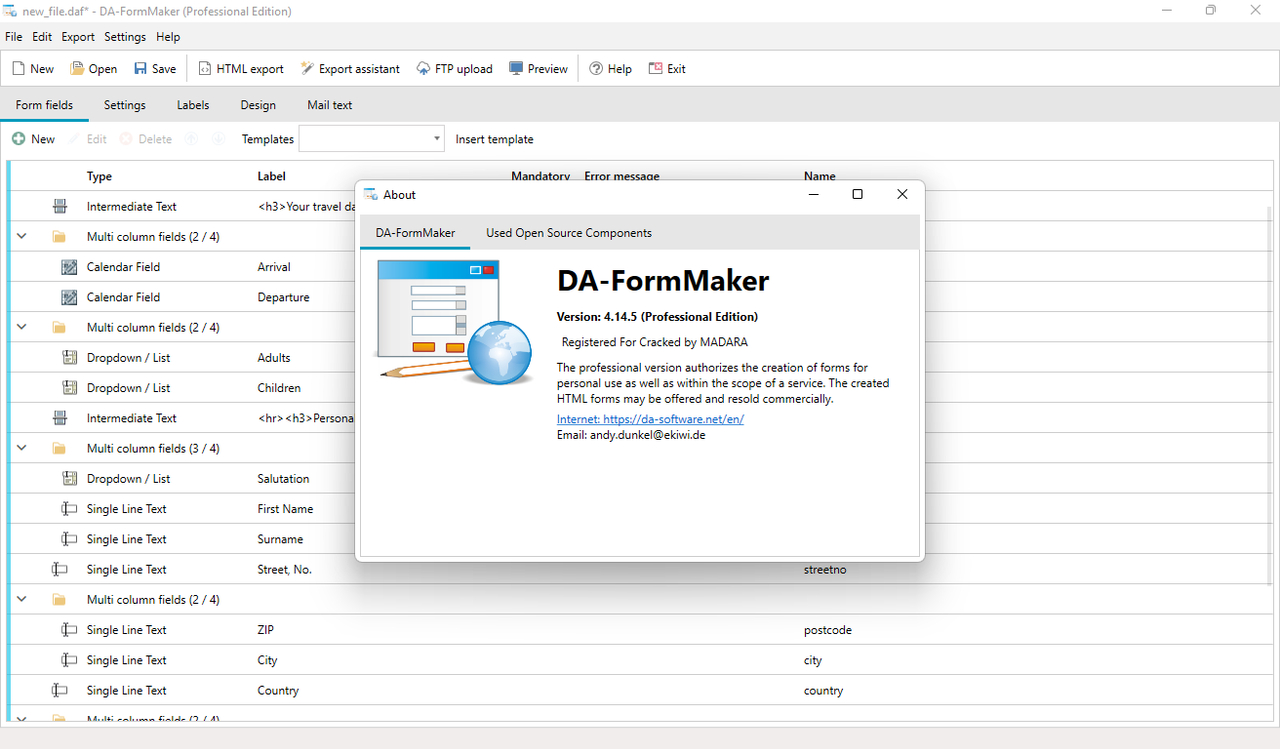Click the Edit field button
This screenshot has width=1280, height=749.
pyautogui.click(x=88, y=139)
